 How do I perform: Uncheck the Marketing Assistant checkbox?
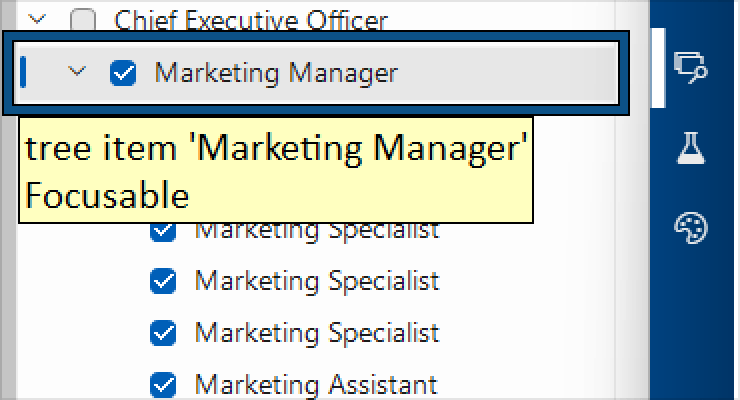162,384
